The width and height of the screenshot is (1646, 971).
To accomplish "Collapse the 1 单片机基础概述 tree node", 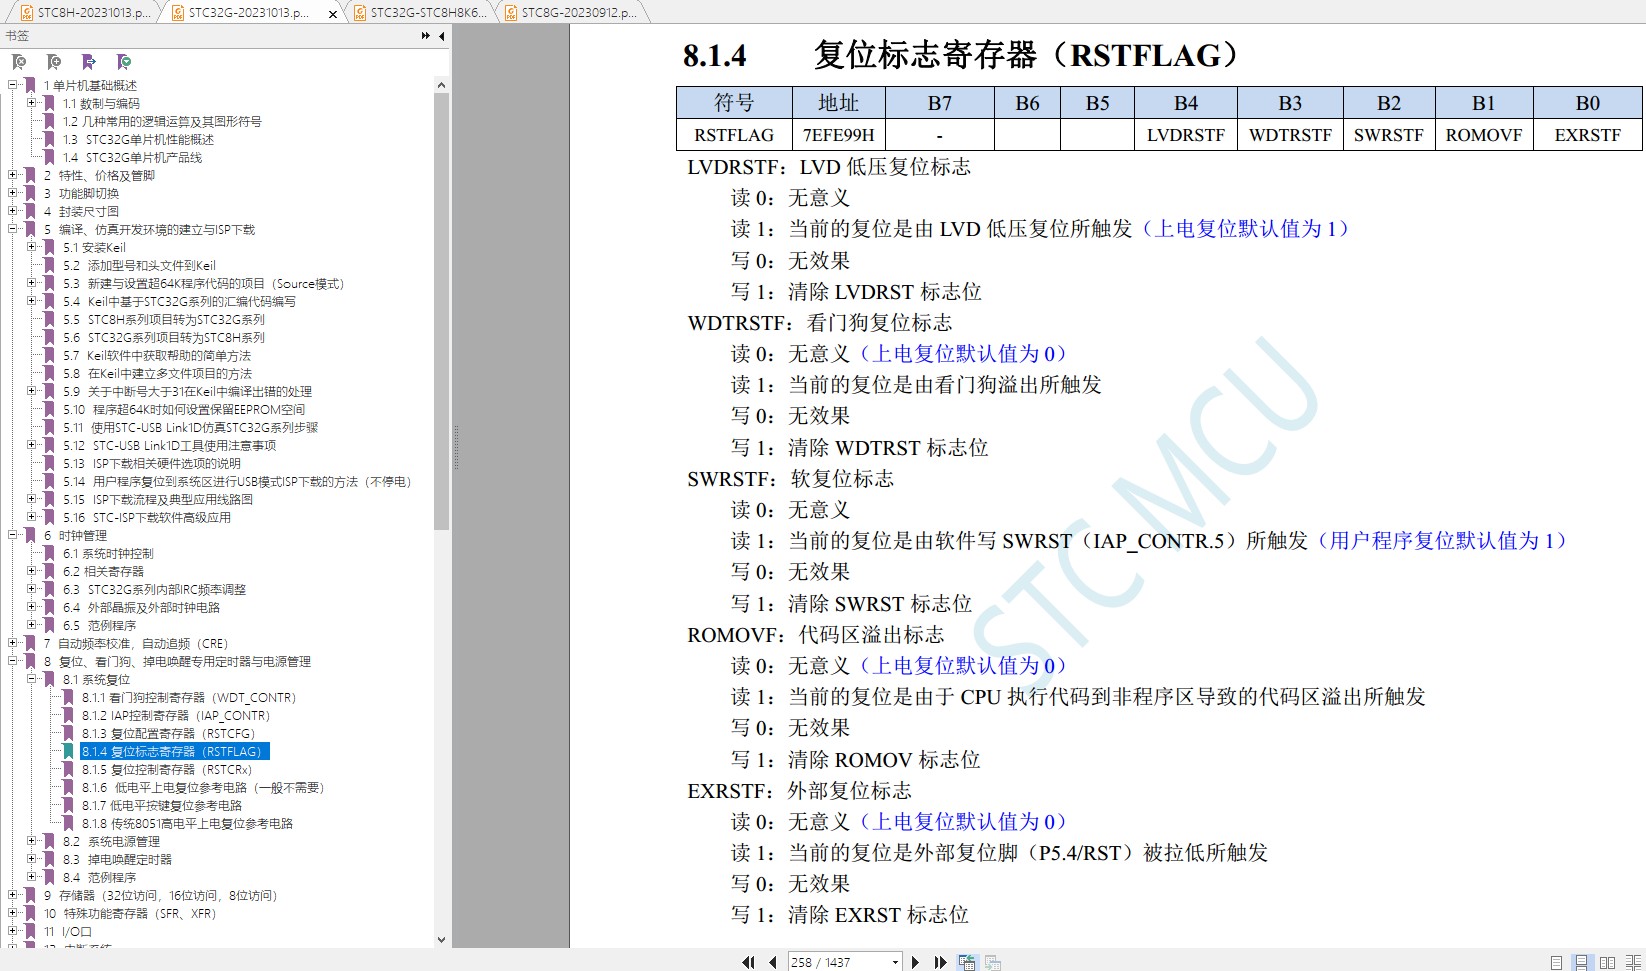I will click(x=13, y=85).
